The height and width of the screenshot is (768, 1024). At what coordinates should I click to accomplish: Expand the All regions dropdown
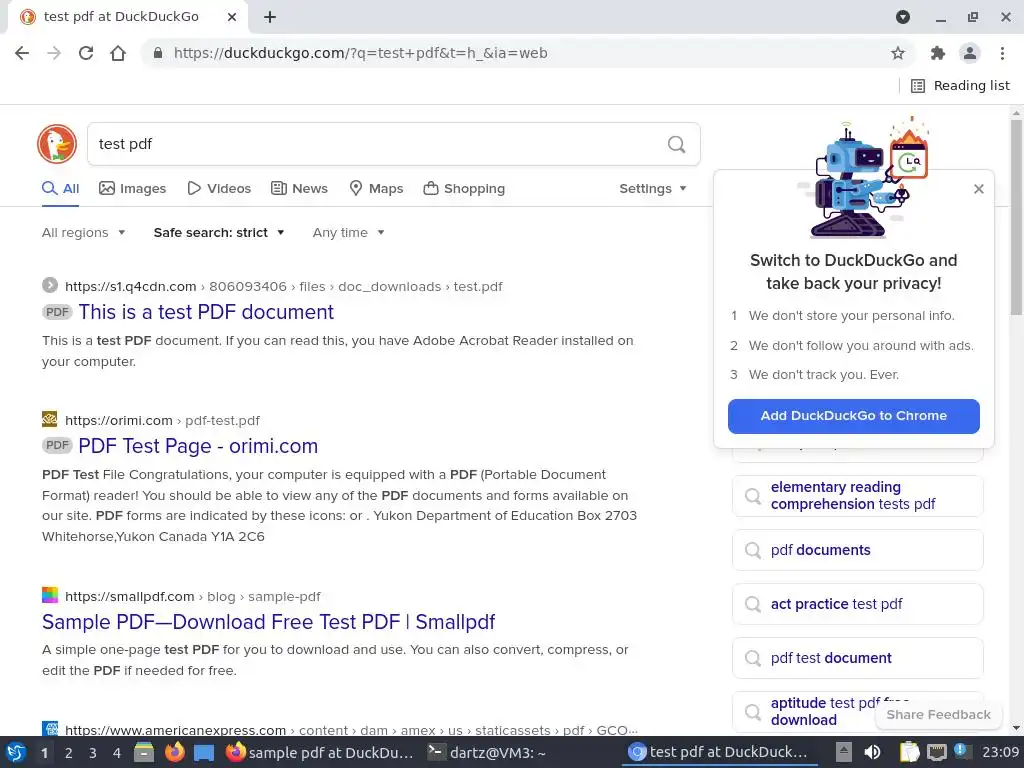pyautogui.click(x=84, y=232)
